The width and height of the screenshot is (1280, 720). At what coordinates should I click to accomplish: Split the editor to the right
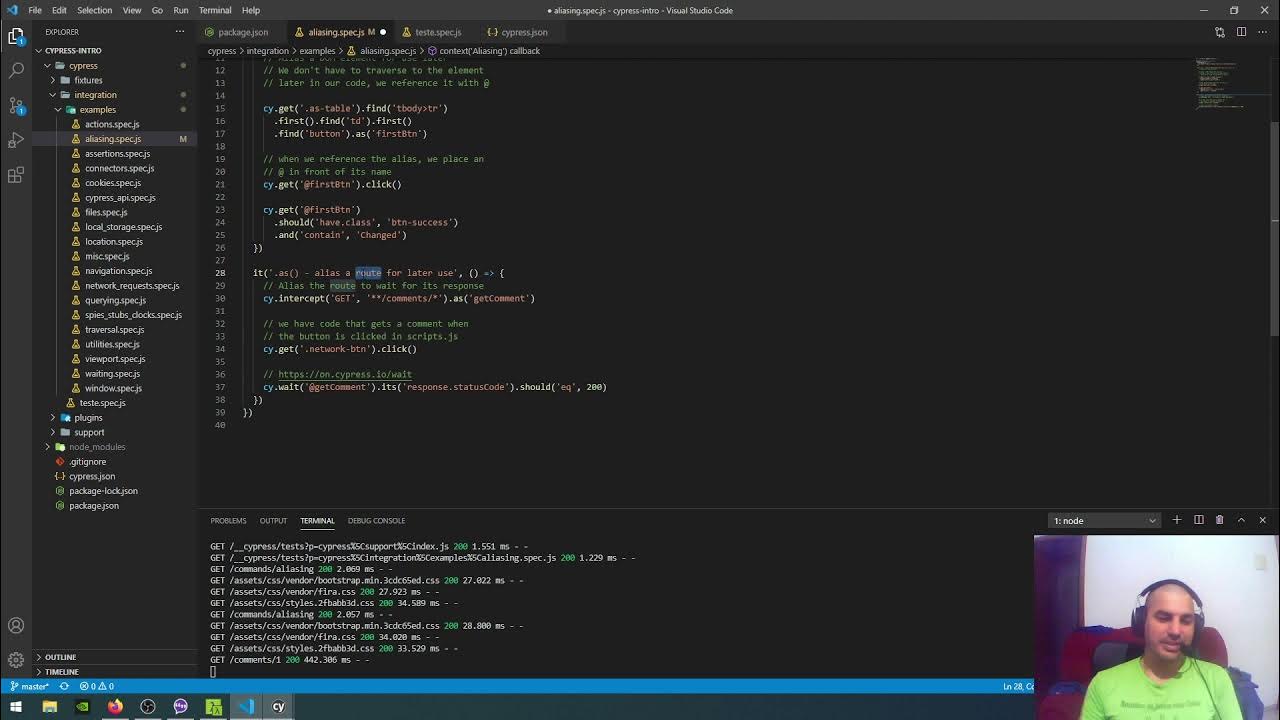point(1241,32)
